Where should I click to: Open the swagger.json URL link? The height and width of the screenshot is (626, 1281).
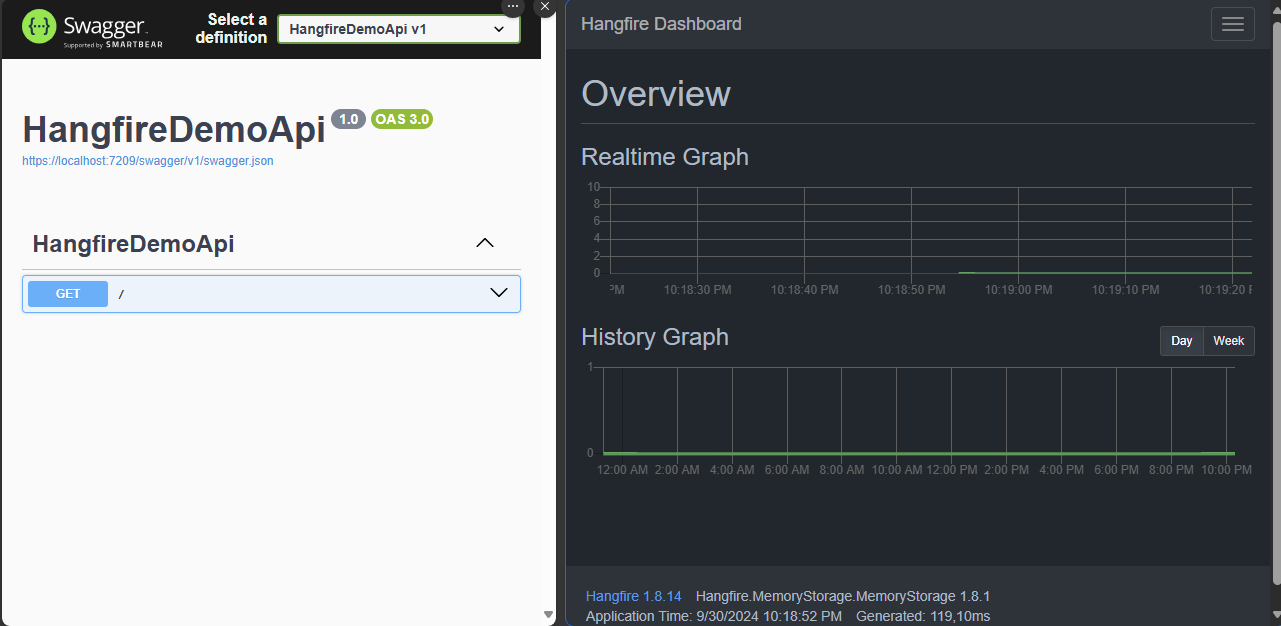click(148, 160)
